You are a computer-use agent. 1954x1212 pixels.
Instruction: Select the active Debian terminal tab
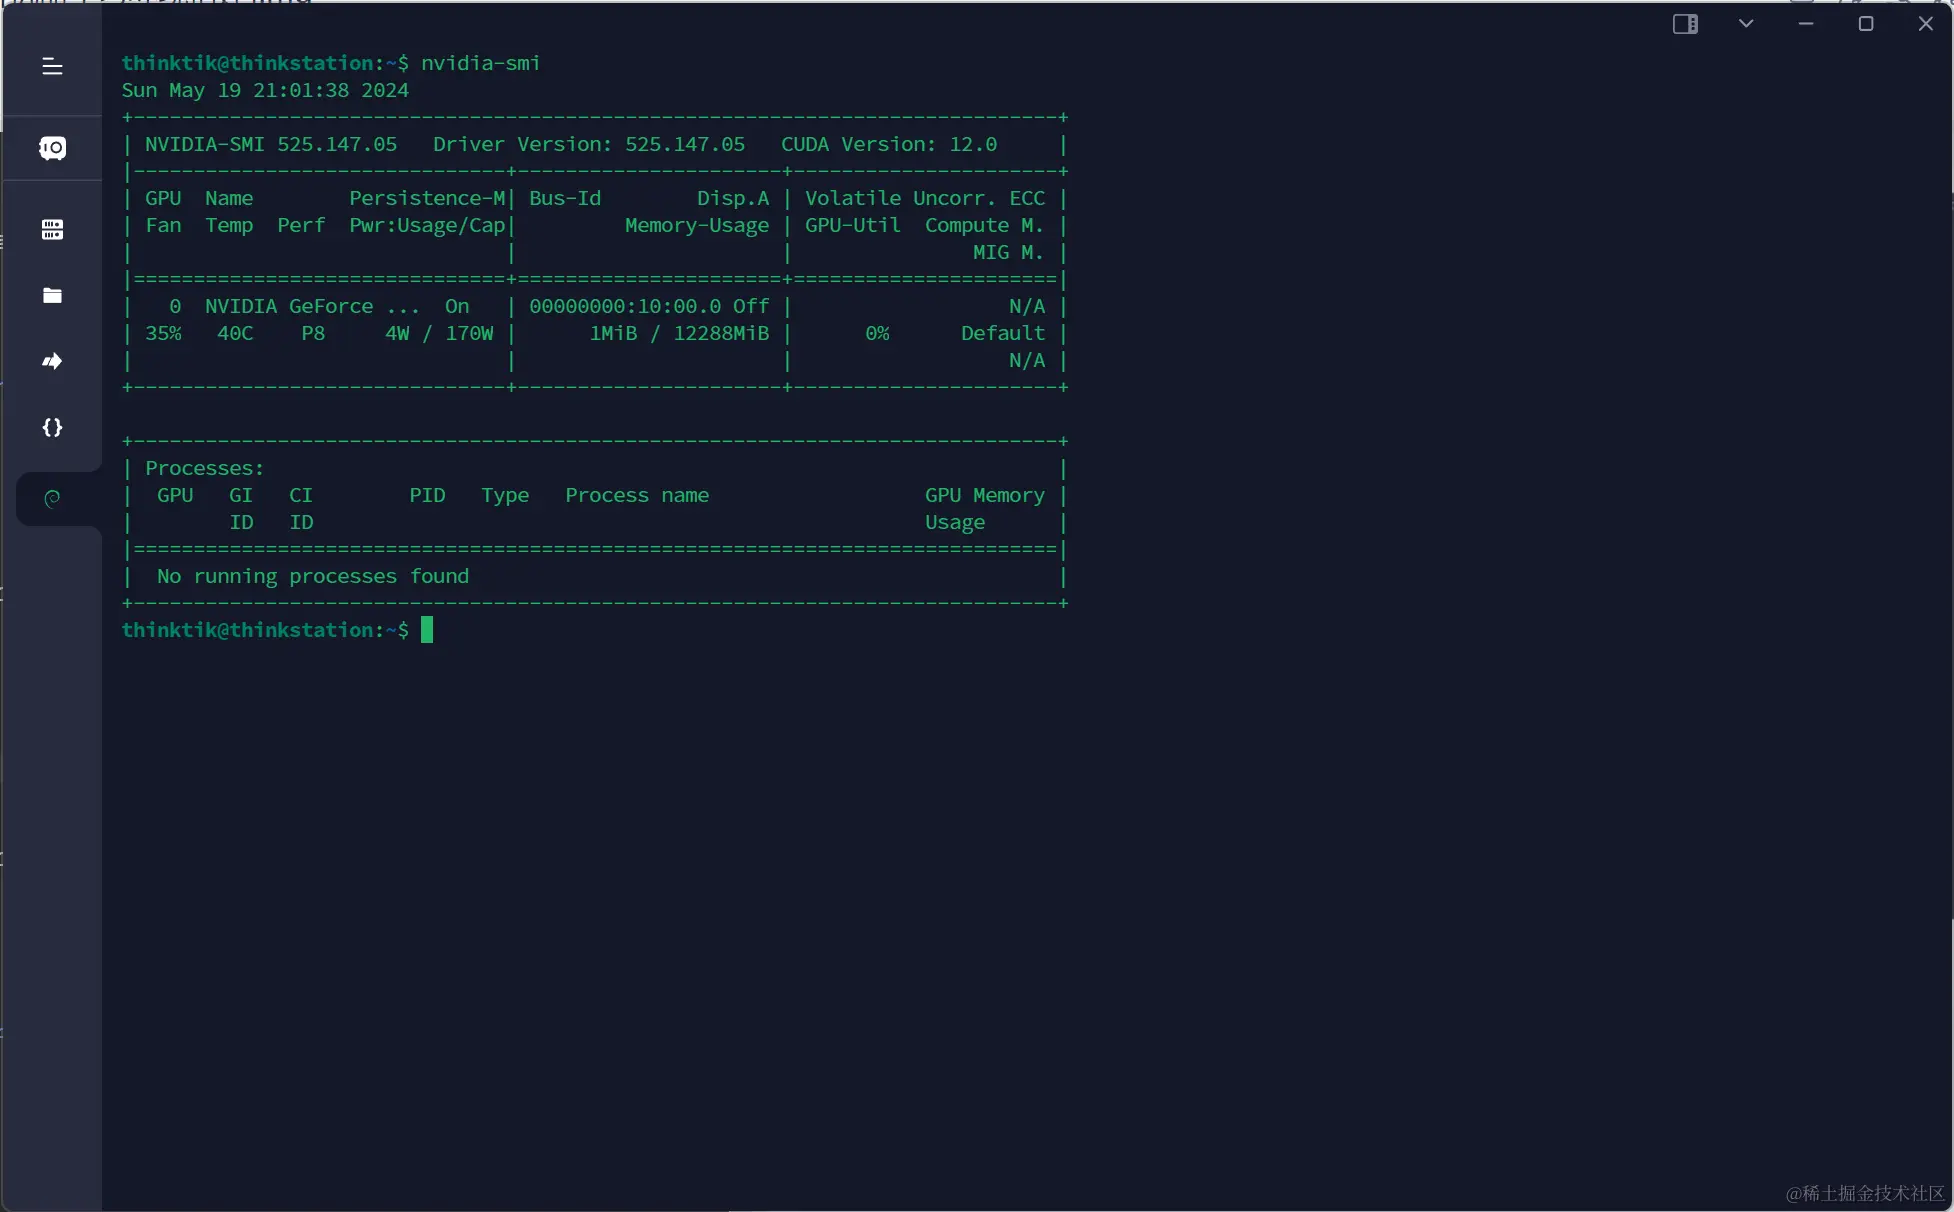52,498
